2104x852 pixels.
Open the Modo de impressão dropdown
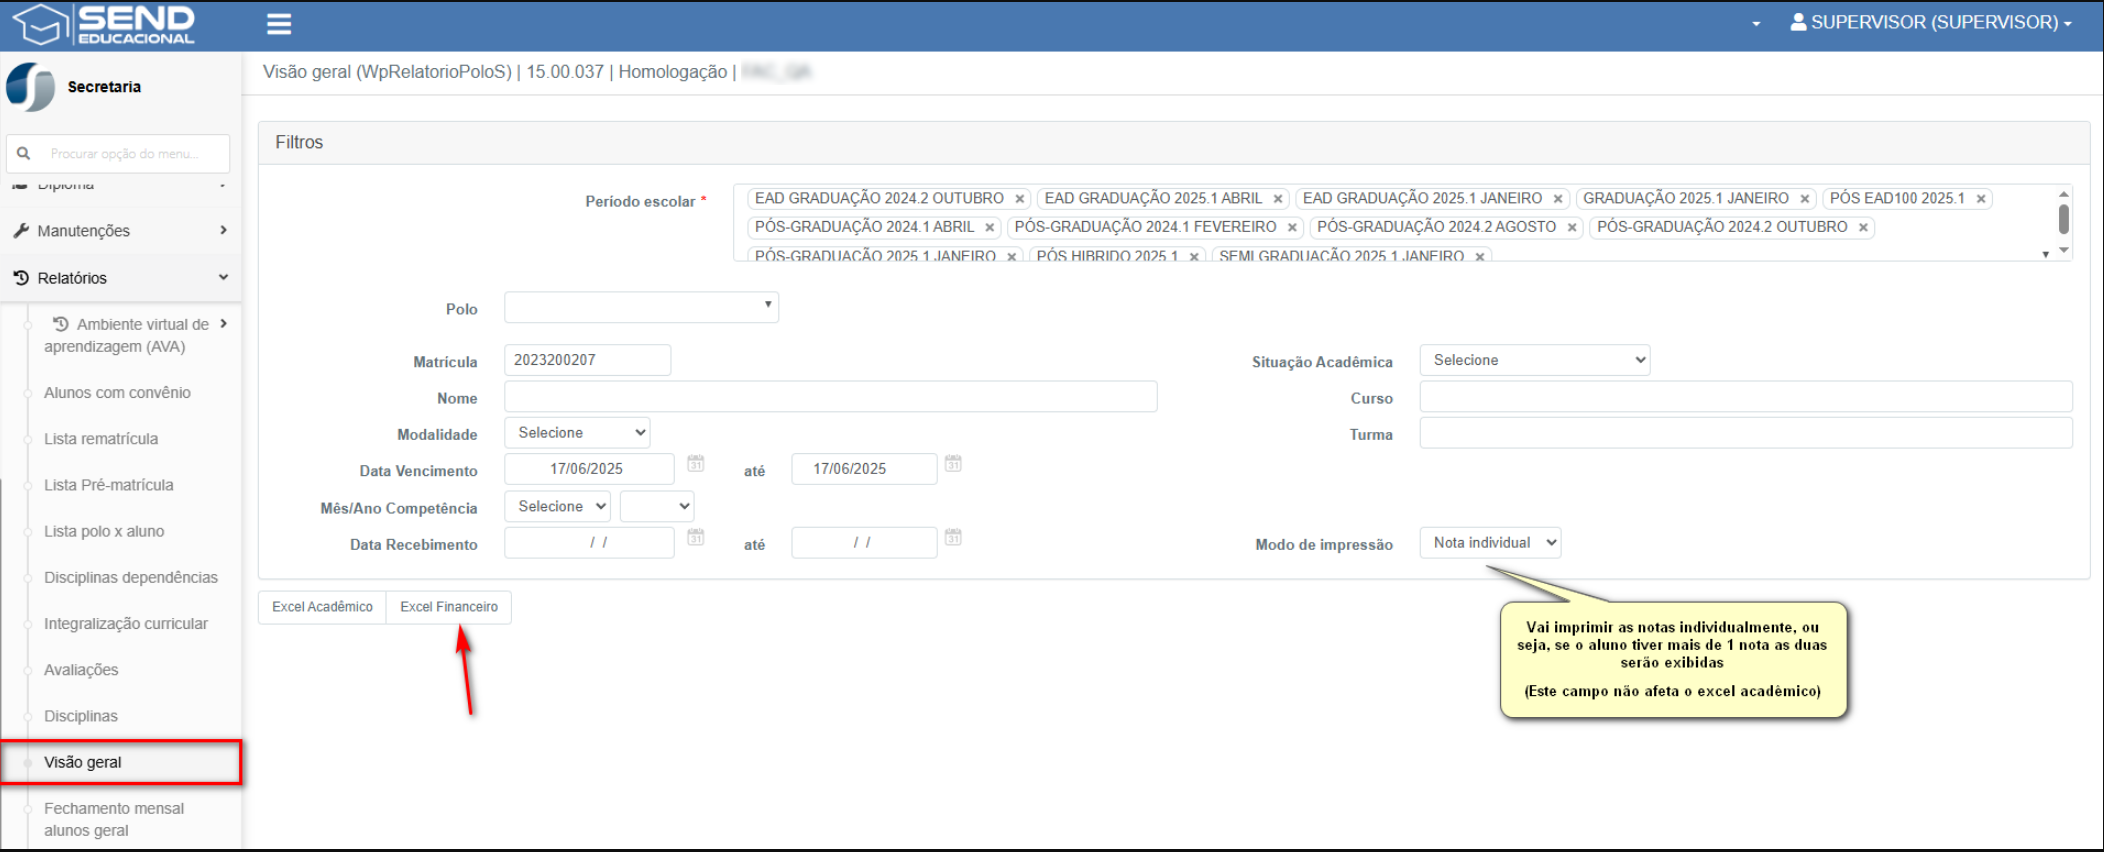[1490, 543]
